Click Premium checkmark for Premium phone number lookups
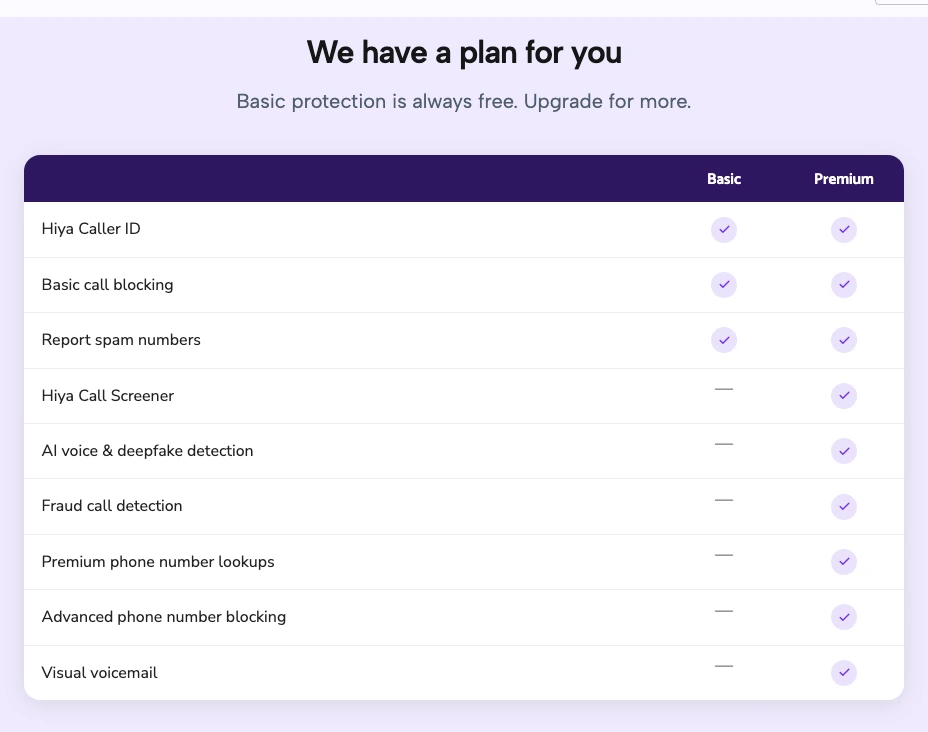 tap(844, 562)
